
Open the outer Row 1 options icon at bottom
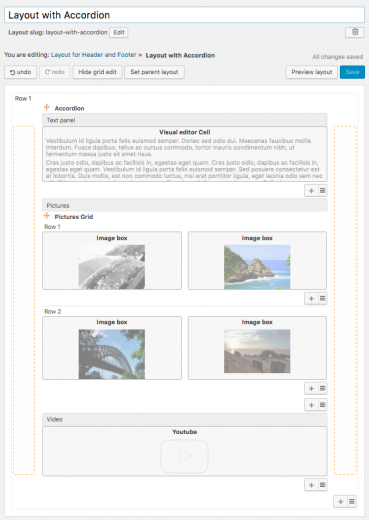pos(352,501)
